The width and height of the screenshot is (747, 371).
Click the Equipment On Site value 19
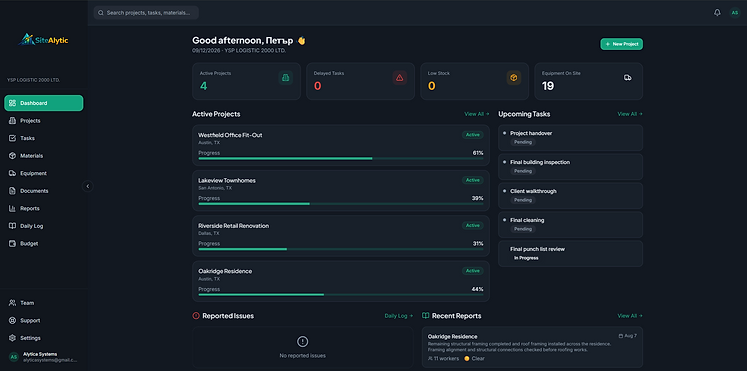coord(548,86)
